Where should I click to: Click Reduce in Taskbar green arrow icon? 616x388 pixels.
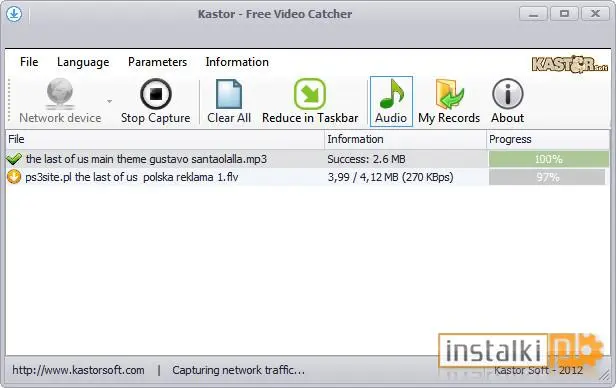click(x=310, y=94)
